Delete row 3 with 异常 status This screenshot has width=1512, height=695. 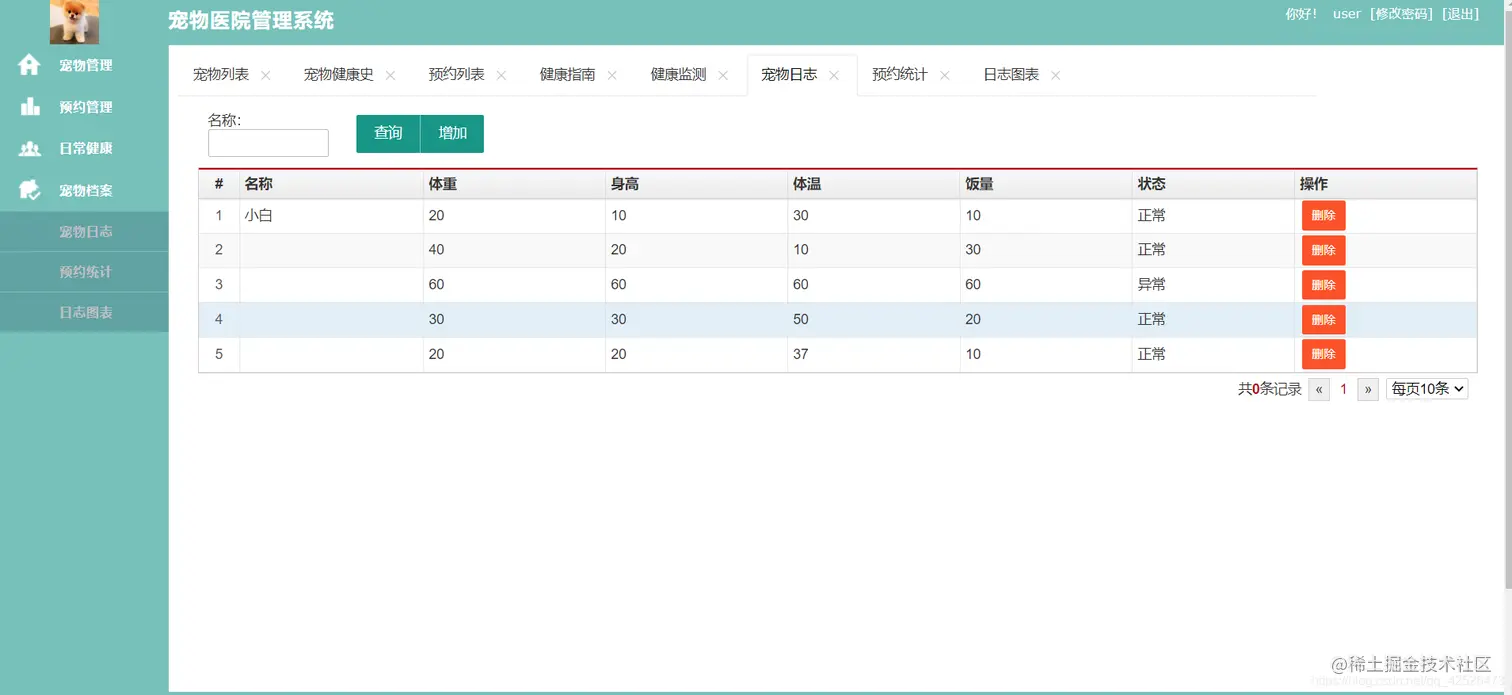[1323, 285]
